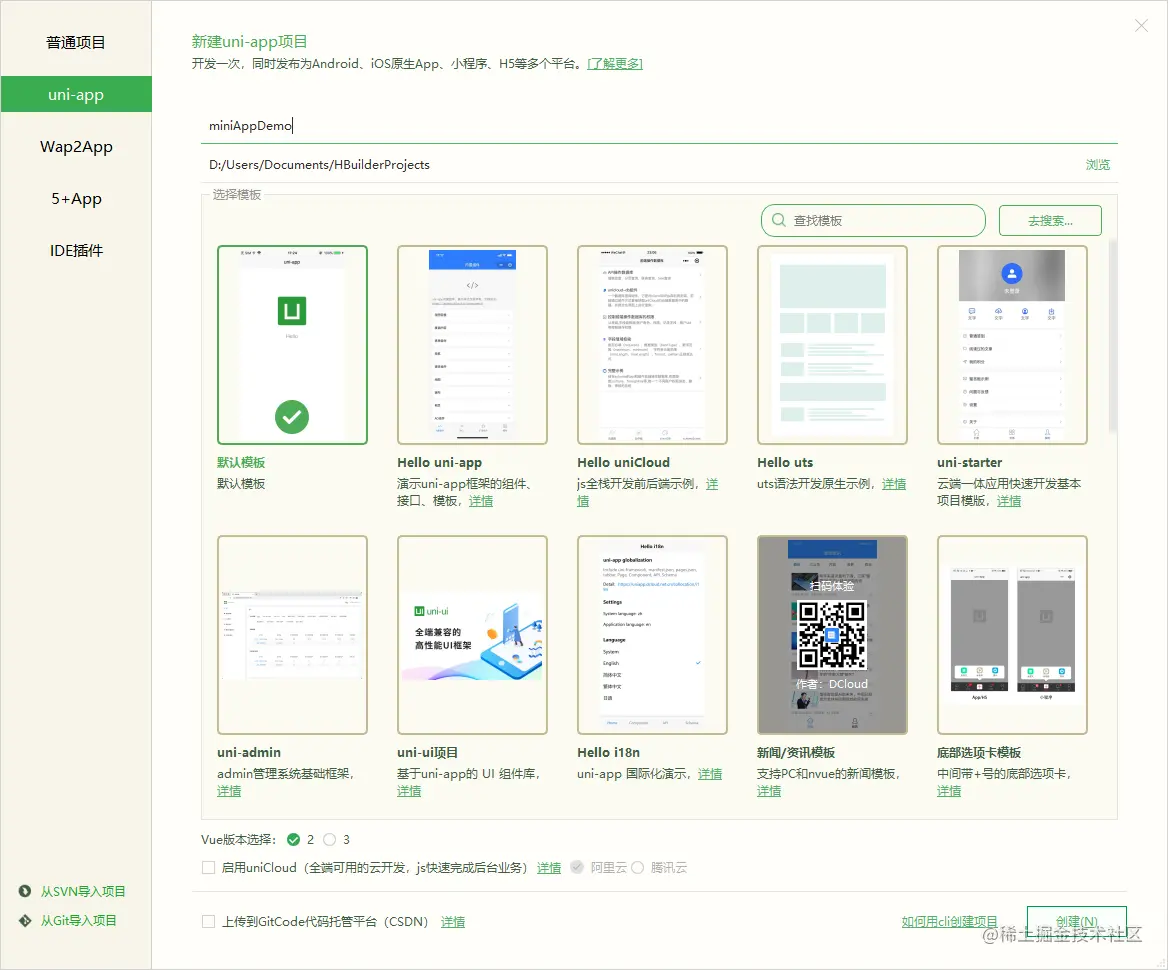Click 浏览 to browse for folder
Image resolution: width=1168 pixels, height=970 pixels.
pos(1097,165)
